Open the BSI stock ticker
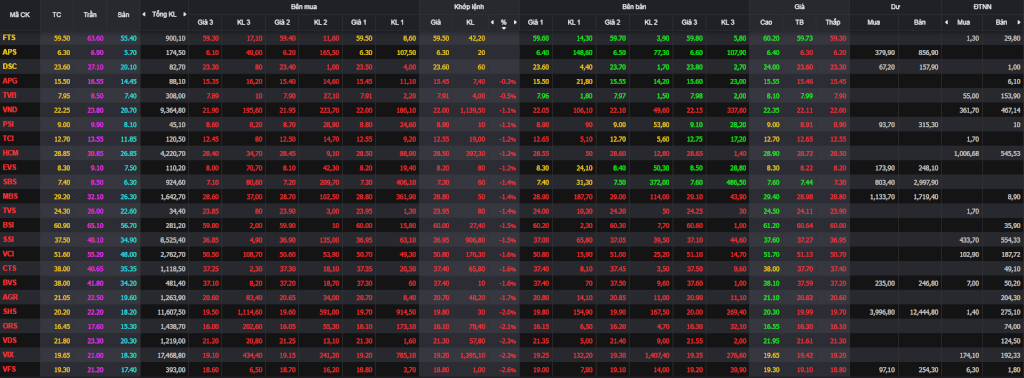1024x378 pixels. [x=8, y=224]
